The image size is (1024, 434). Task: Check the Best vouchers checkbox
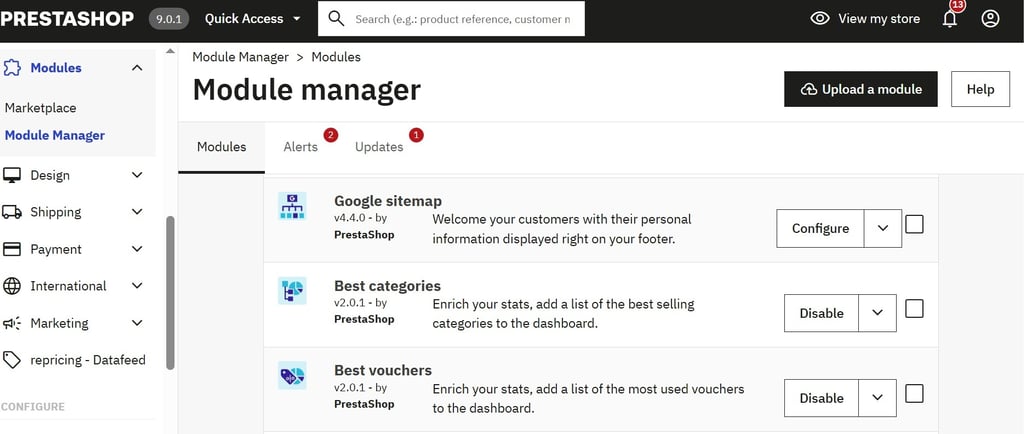click(x=914, y=394)
